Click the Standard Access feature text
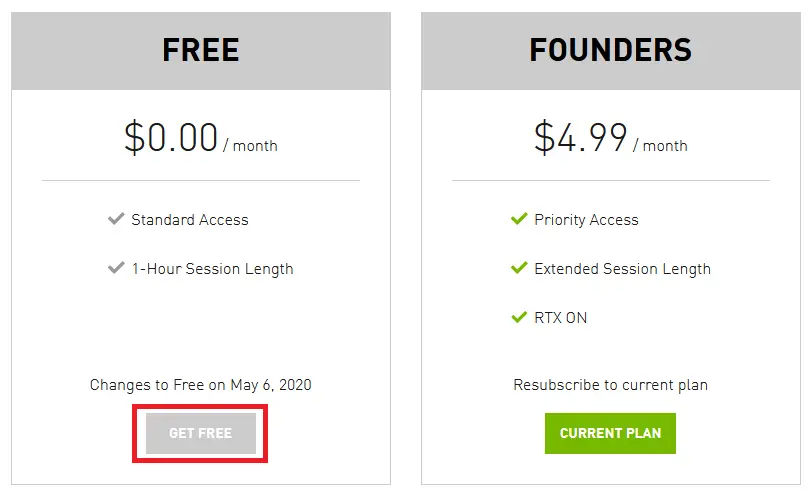Screen dimensions: 809x490 190,220
